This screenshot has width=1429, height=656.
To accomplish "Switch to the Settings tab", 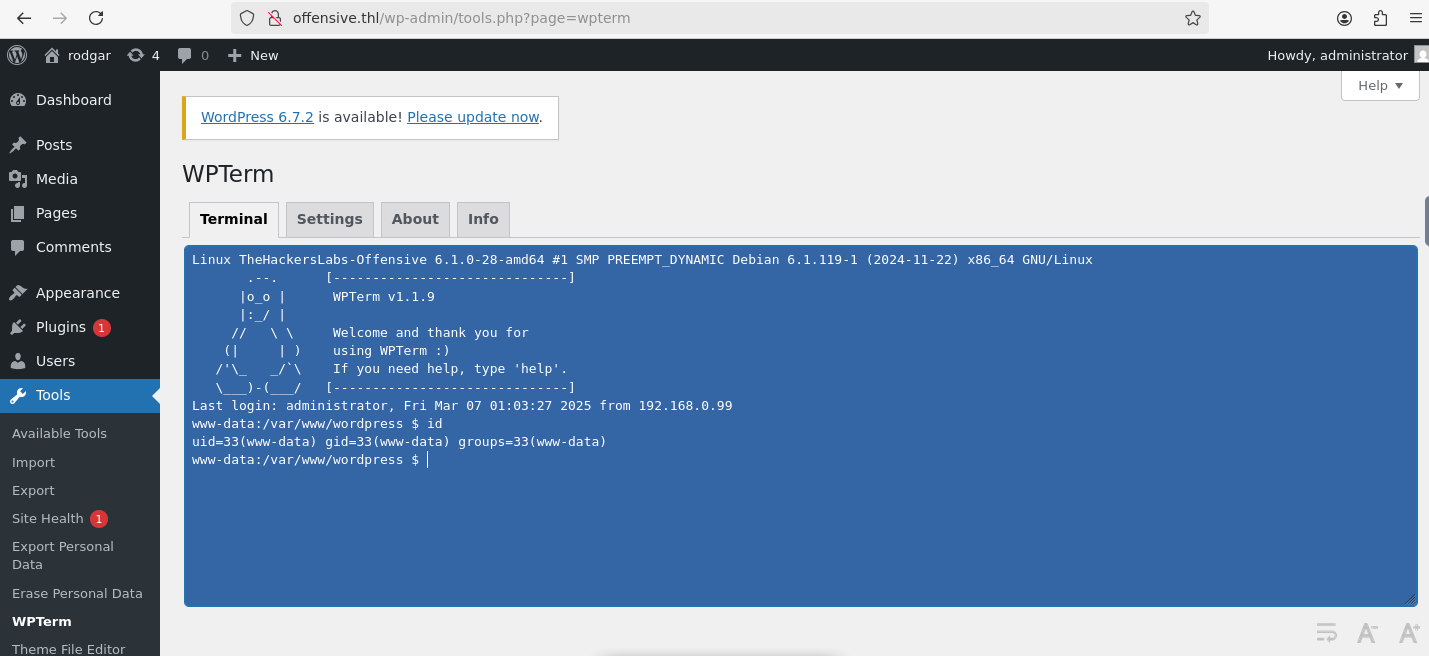I will pyautogui.click(x=330, y=219).
